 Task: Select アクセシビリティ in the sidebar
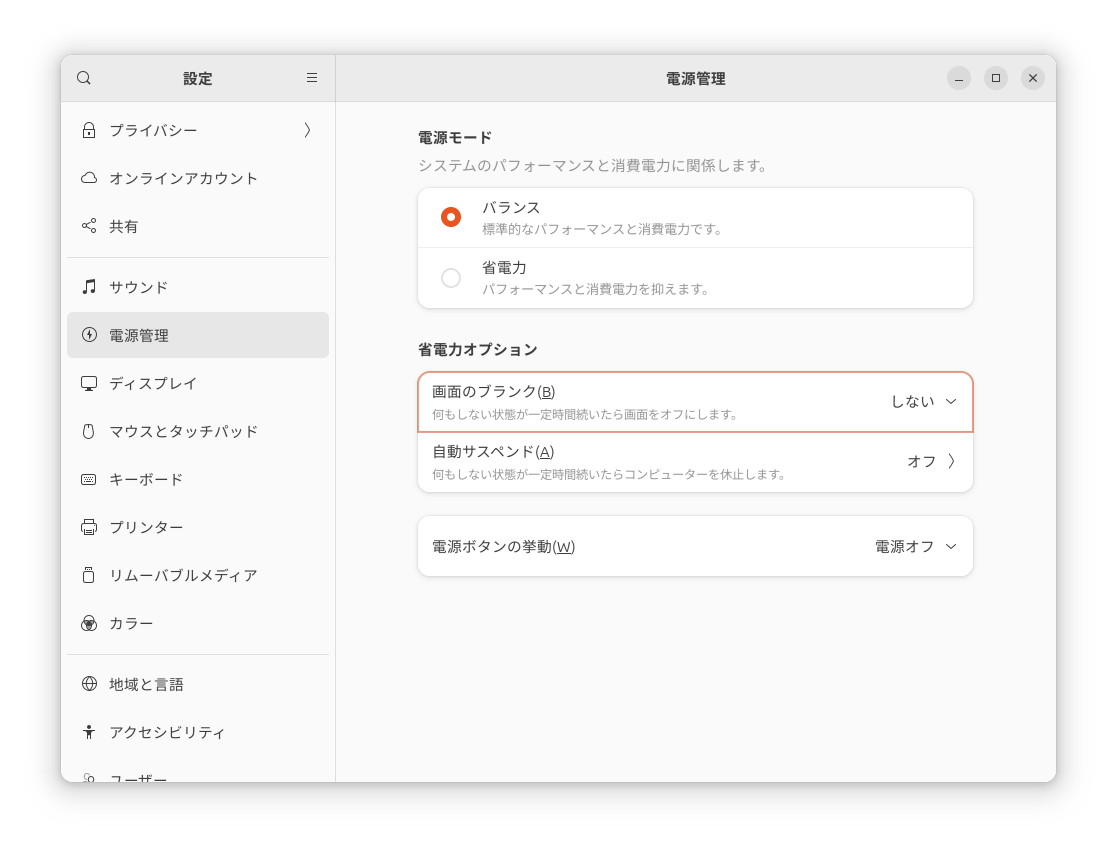click(167, 732)
